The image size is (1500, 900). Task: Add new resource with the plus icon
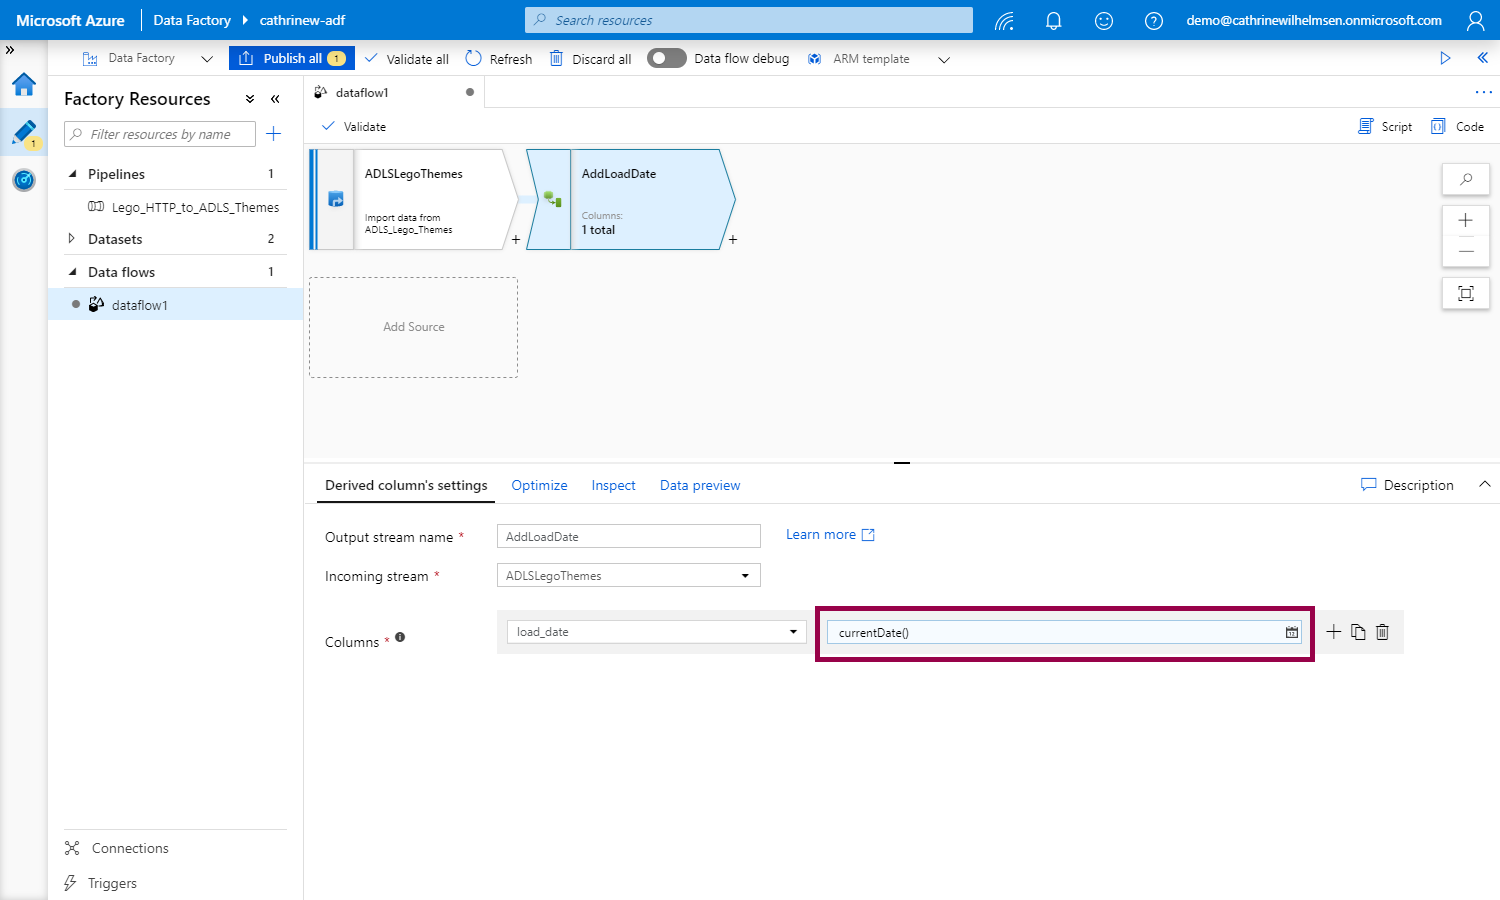pos(274,134)
